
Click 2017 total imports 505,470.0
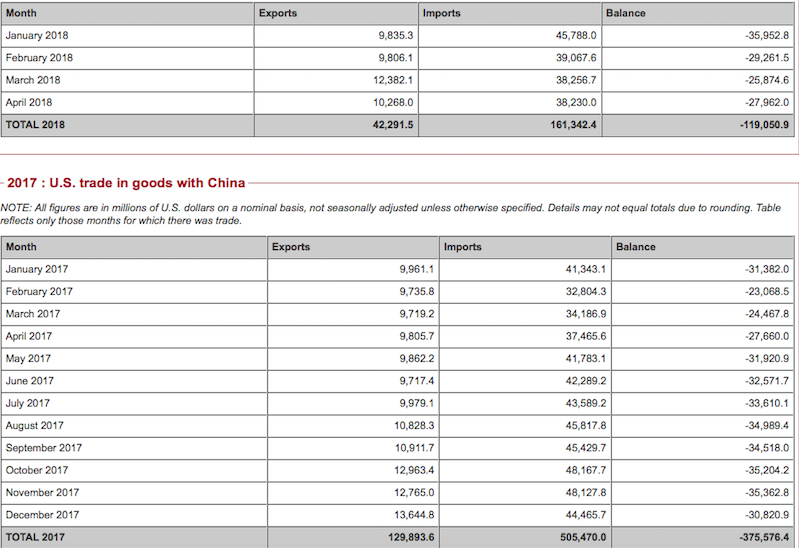[x=583, y=537]
